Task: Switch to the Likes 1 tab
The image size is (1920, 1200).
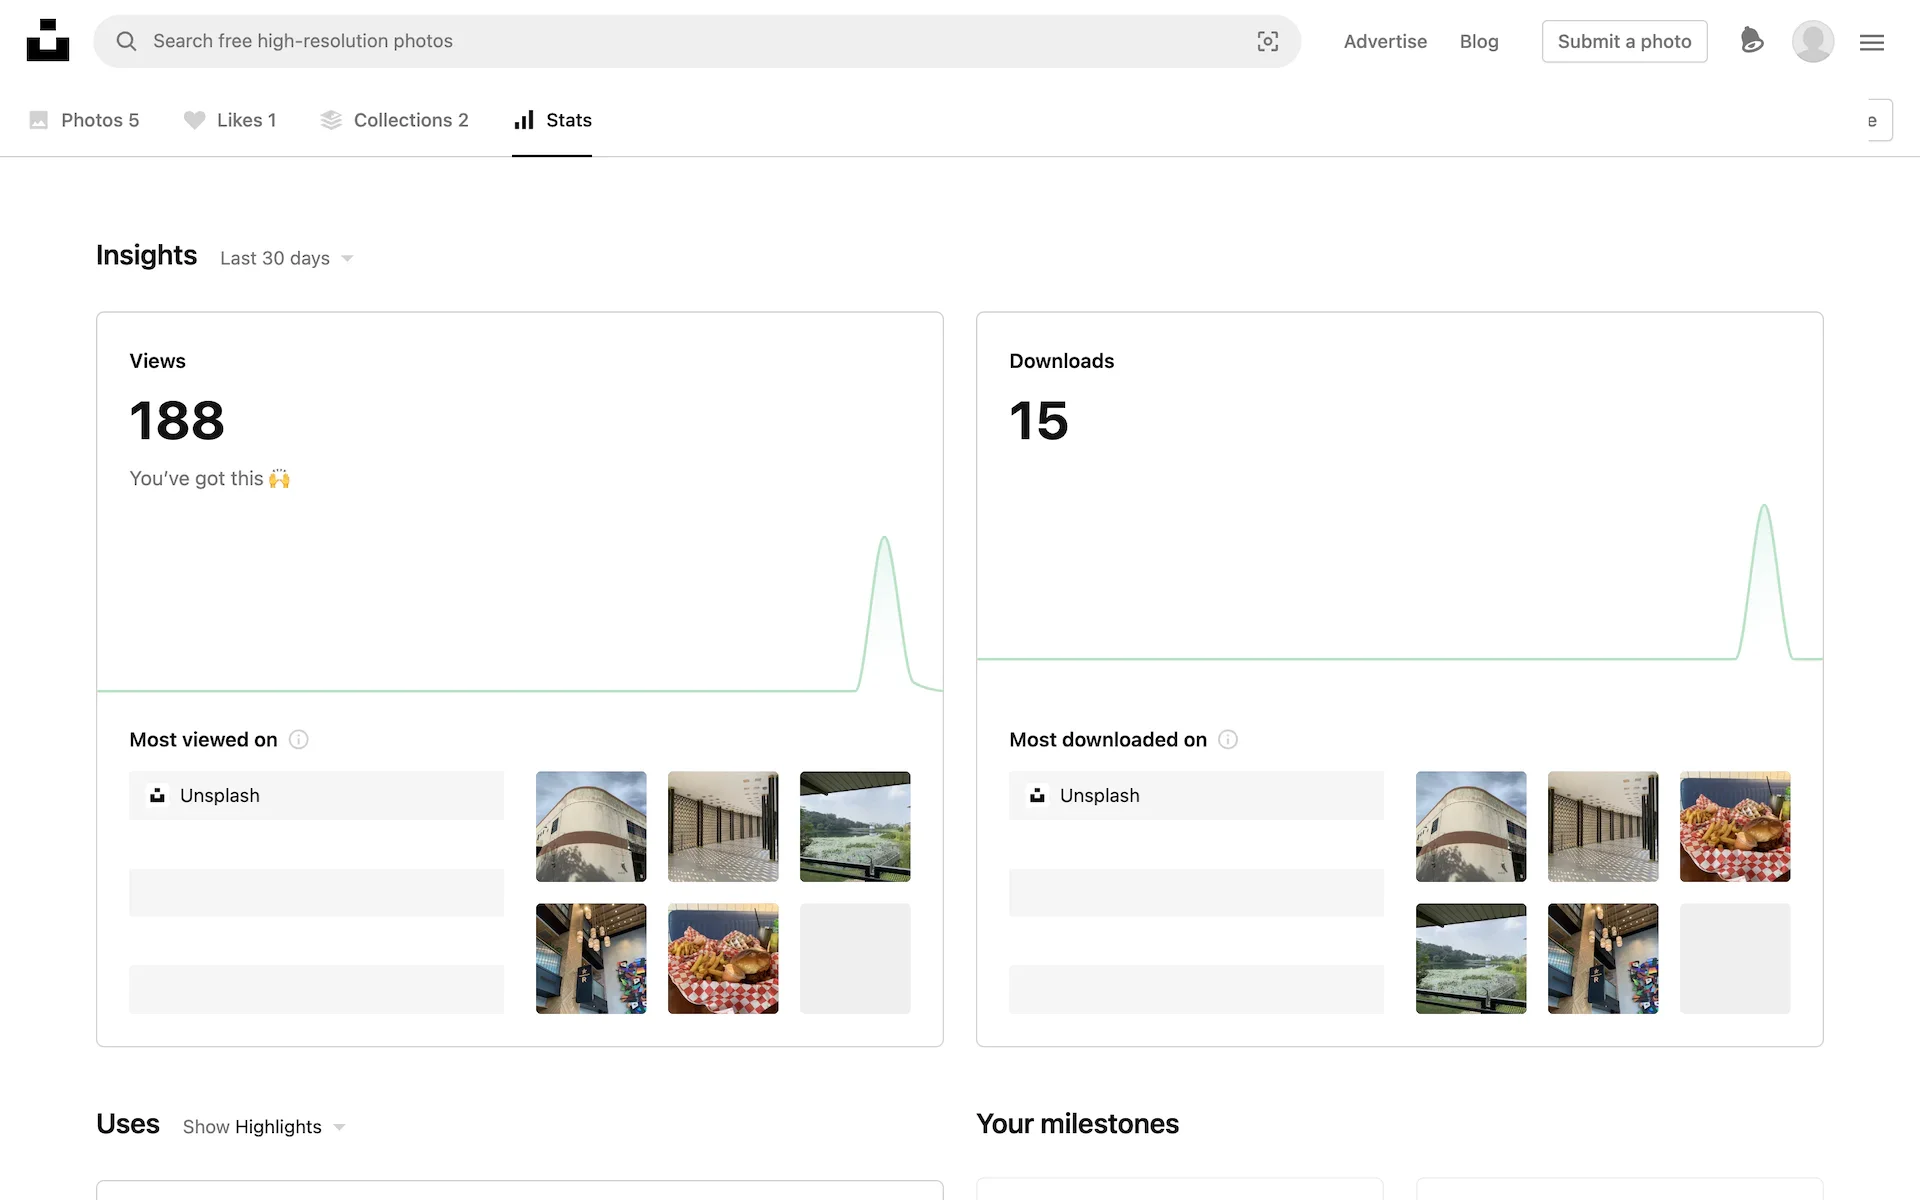Action: coord(230,120)
